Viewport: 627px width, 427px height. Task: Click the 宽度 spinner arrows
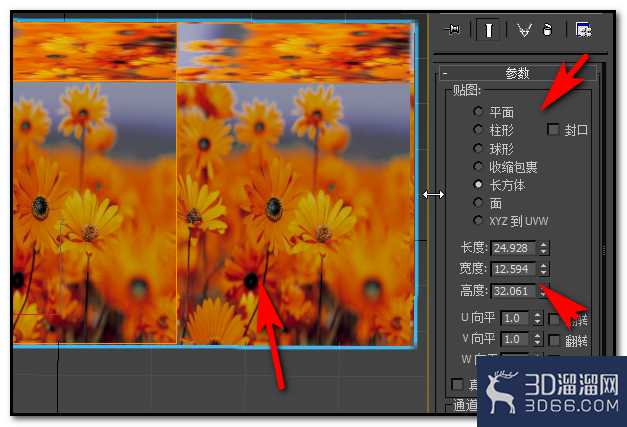(543, 269)
